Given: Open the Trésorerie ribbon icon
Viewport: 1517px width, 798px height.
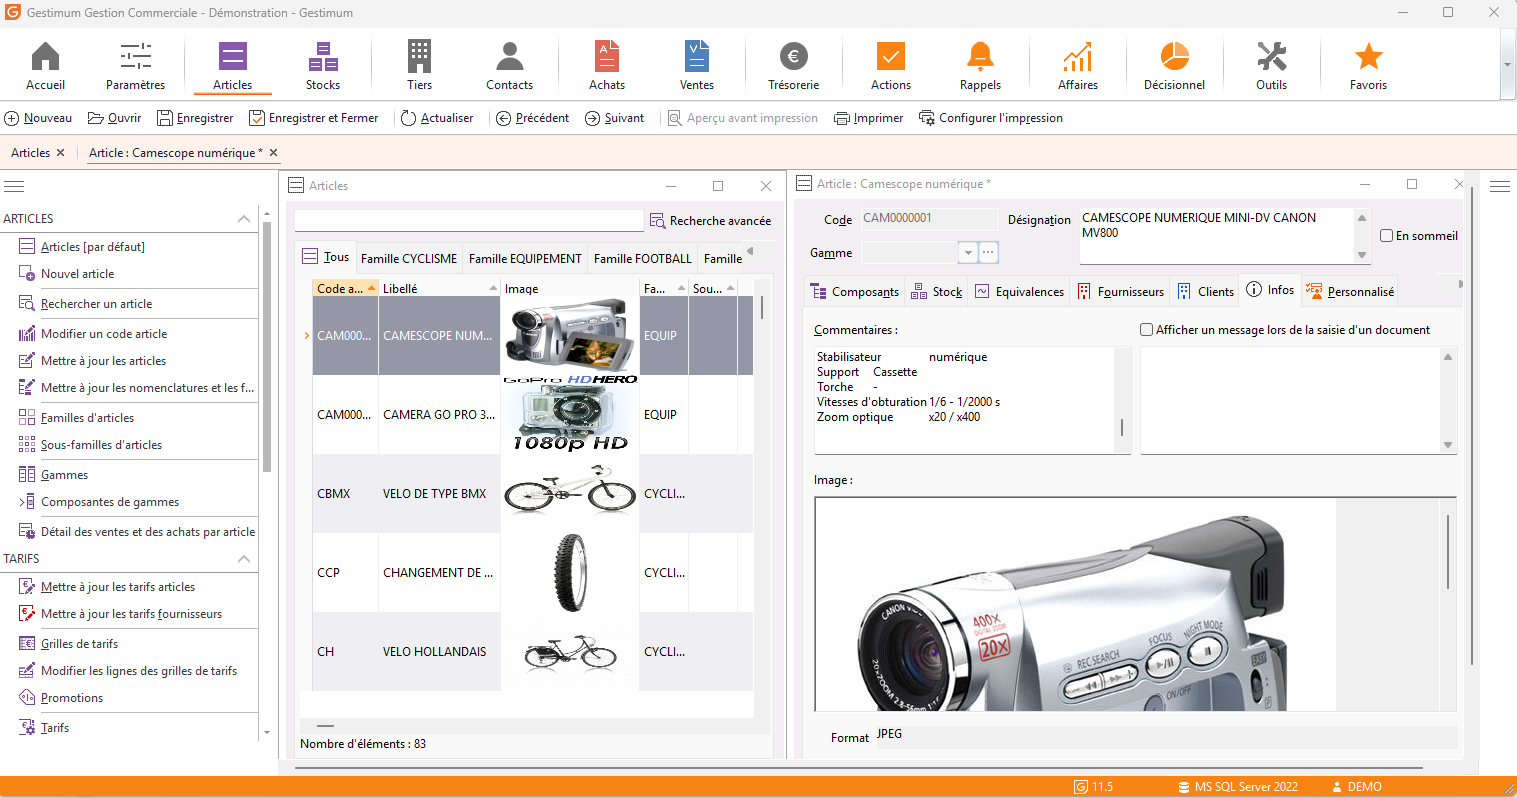Looking at the screenshot, I should click(x=794, y=66).
